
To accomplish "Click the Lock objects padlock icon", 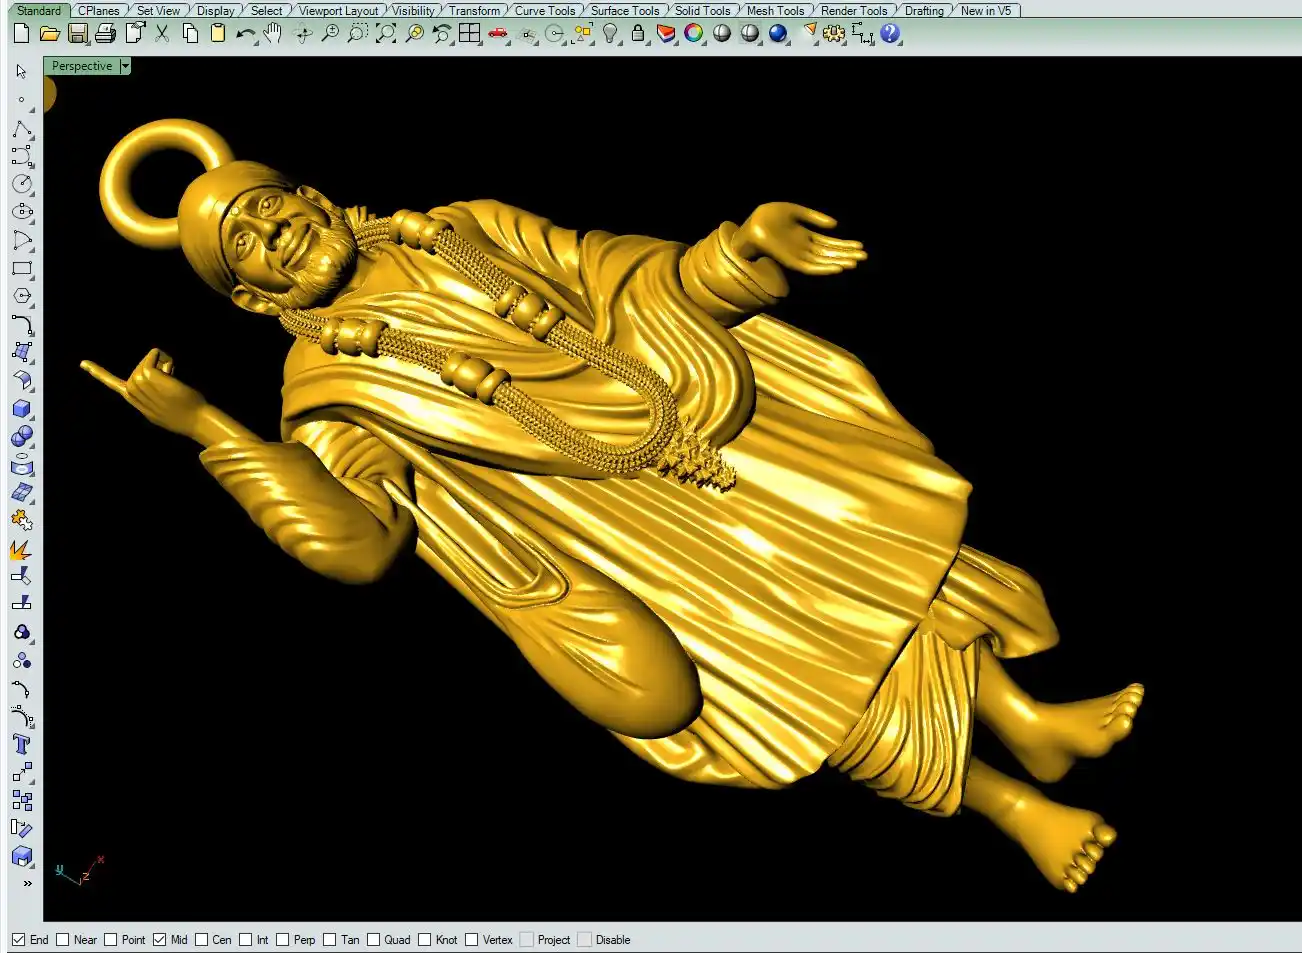I will pos(638,34).
